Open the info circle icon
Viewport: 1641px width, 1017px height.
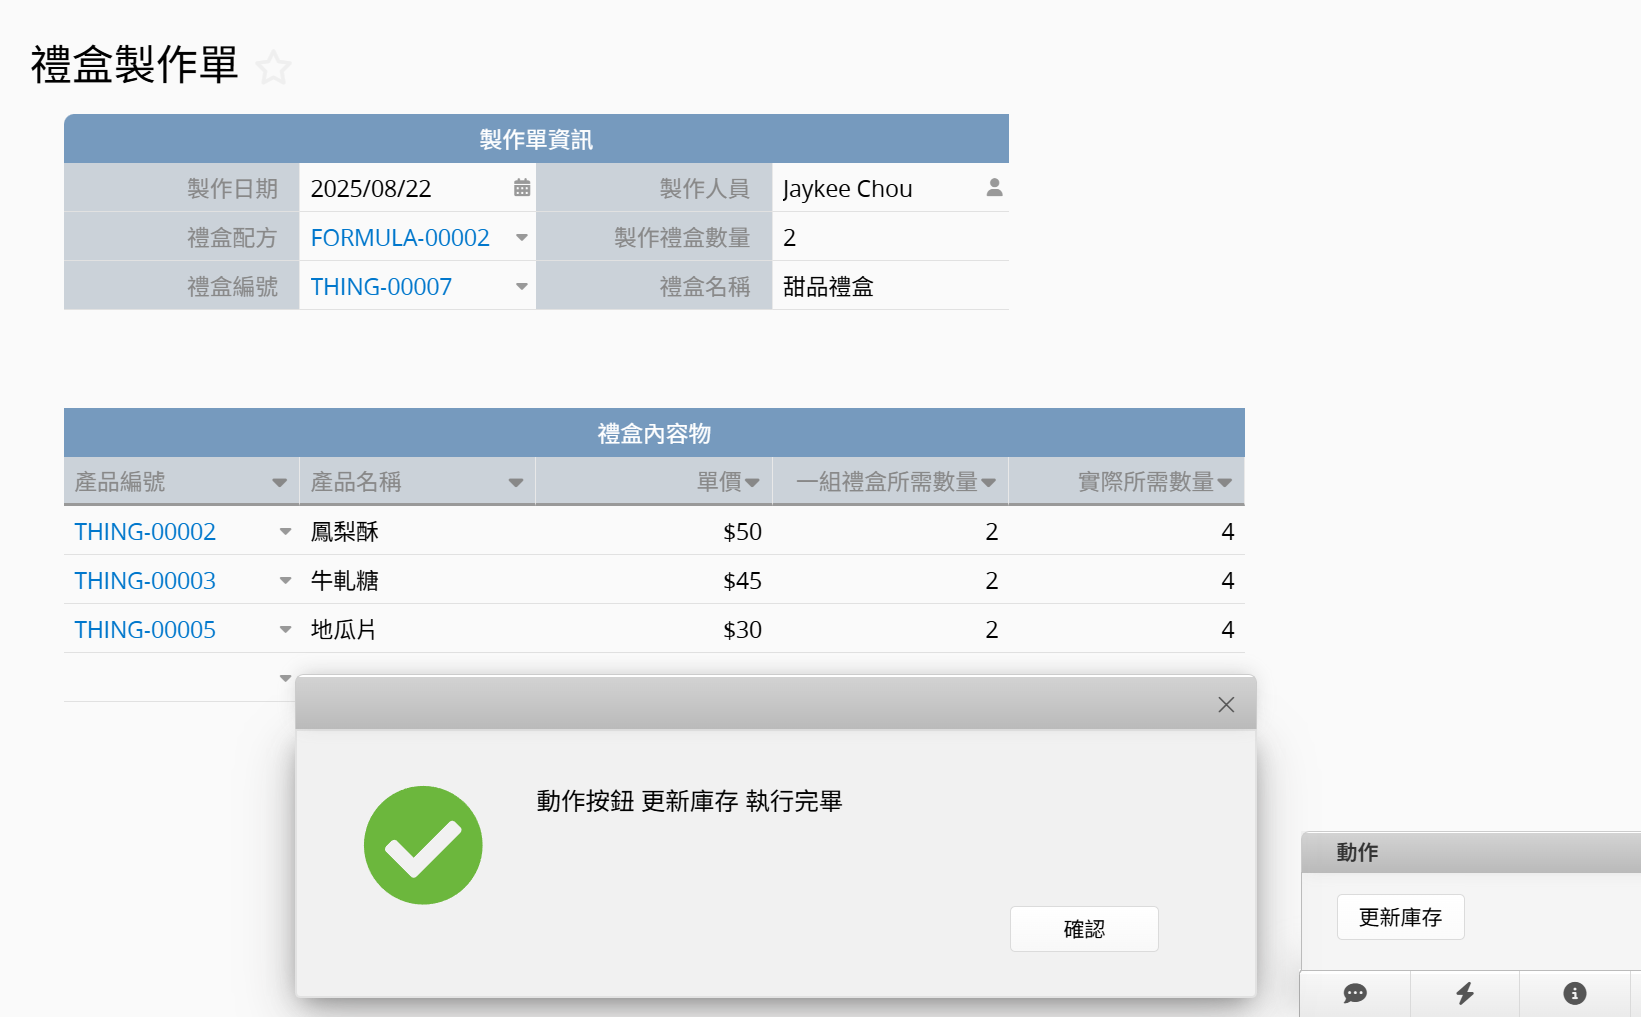[1574, 993]
